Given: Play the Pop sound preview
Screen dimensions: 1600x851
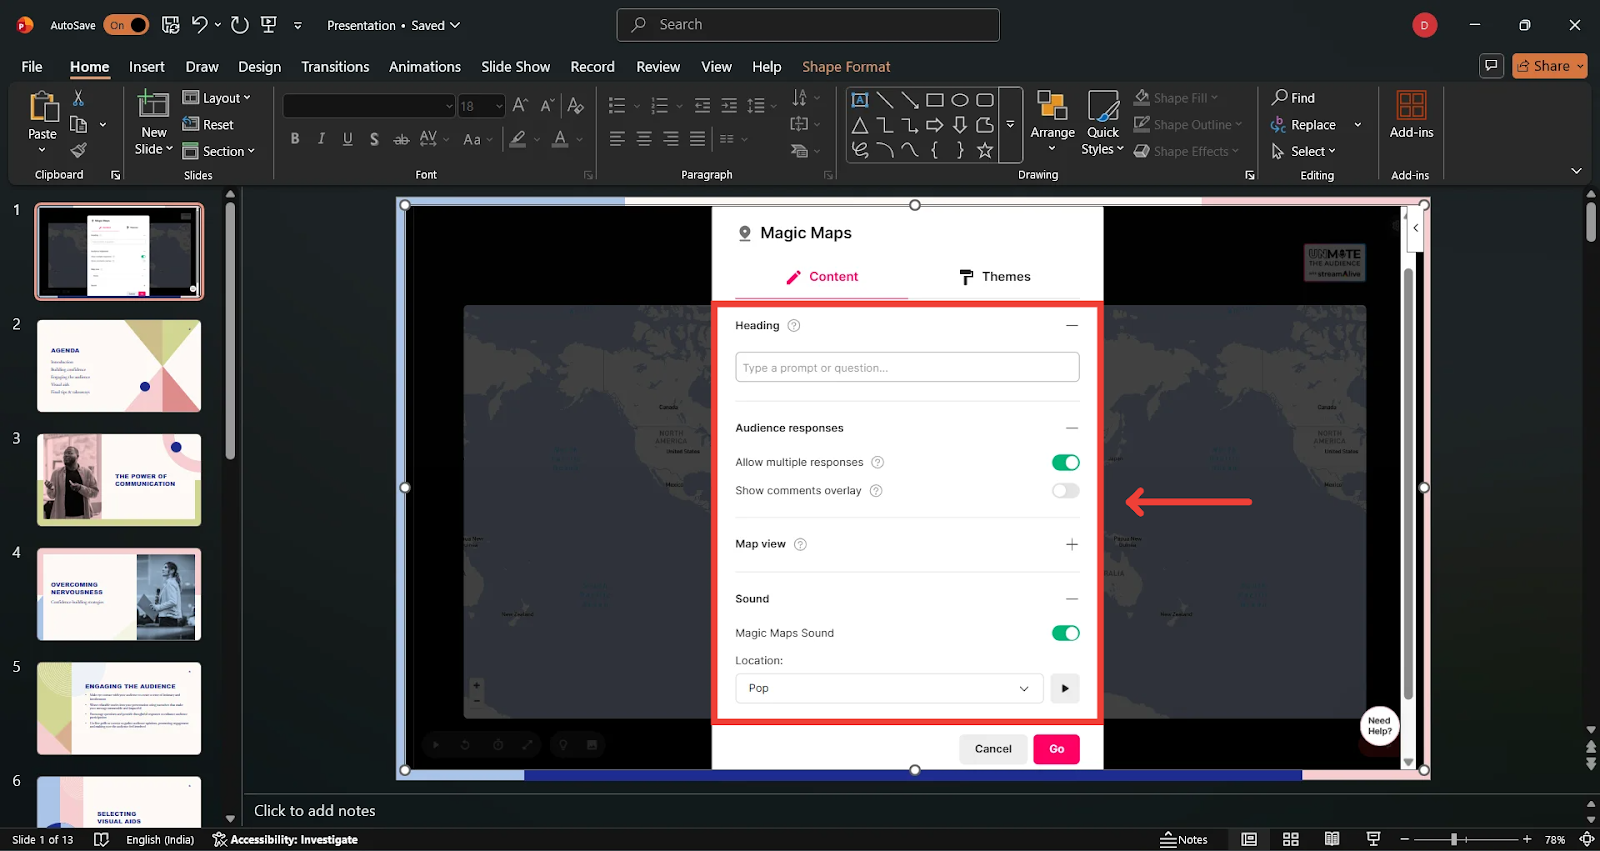Looking at the screenshot, I should tap(1065, 688).
